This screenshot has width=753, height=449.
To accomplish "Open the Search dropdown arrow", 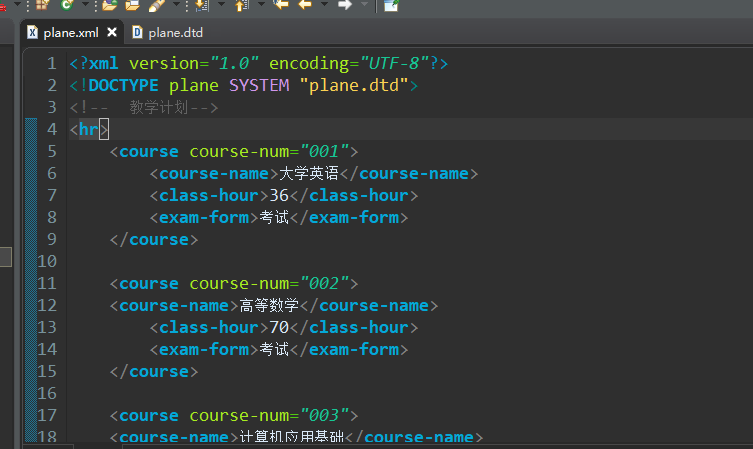I will pos(176,4).
